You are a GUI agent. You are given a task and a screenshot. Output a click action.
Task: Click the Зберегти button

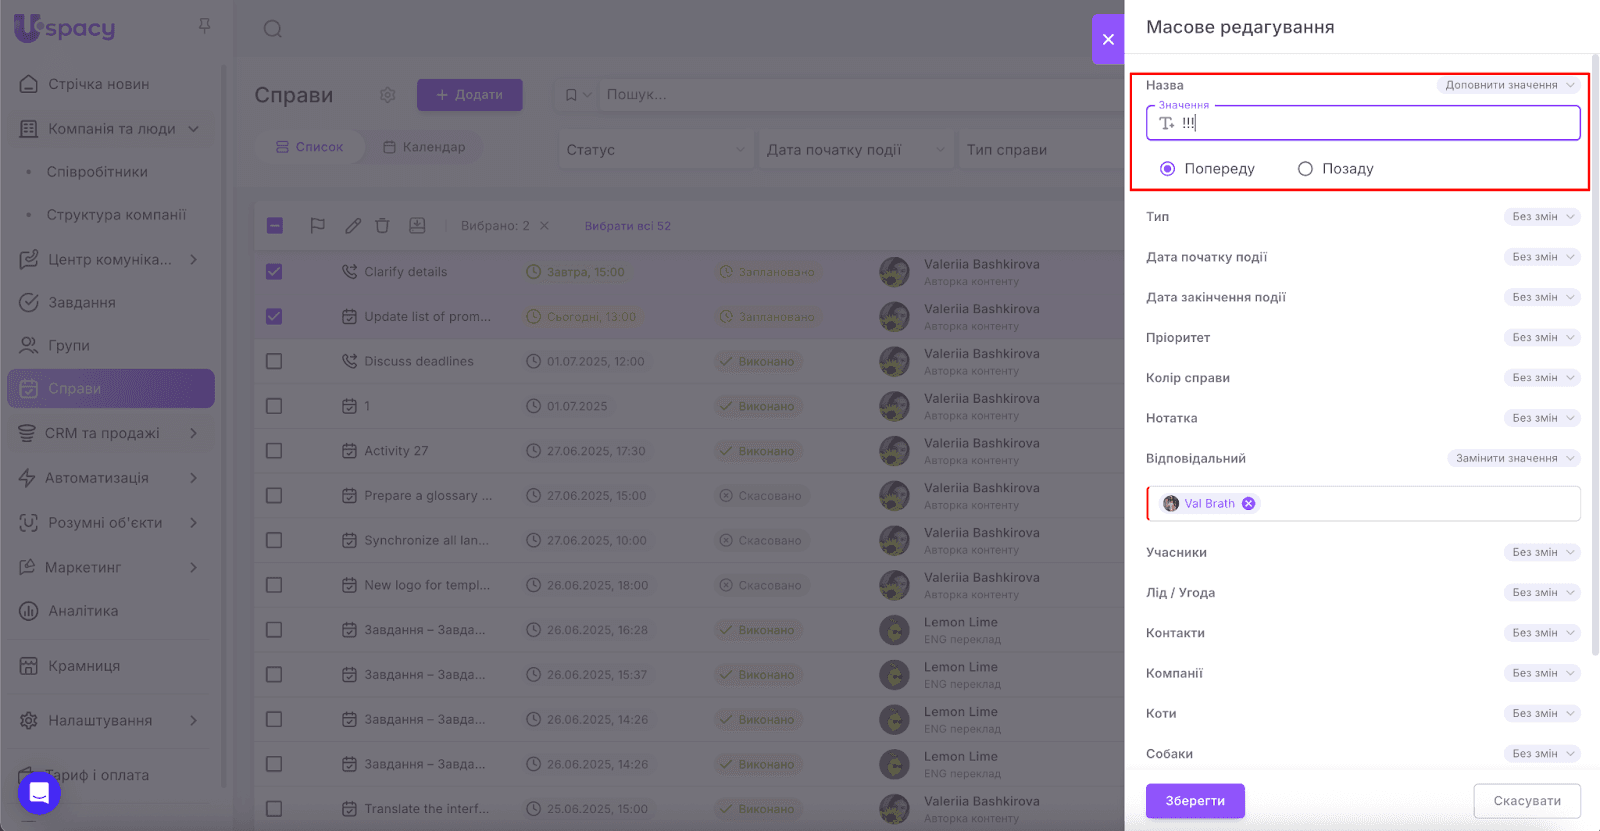tap(1195, 801)
